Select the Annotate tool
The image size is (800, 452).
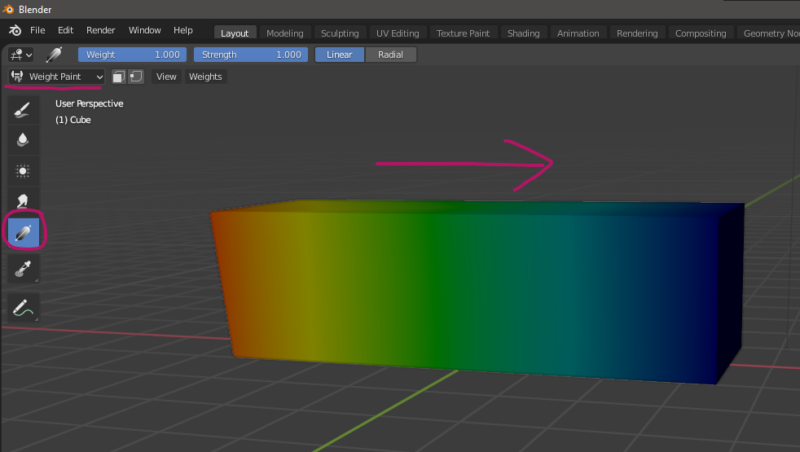coord(22,308)
